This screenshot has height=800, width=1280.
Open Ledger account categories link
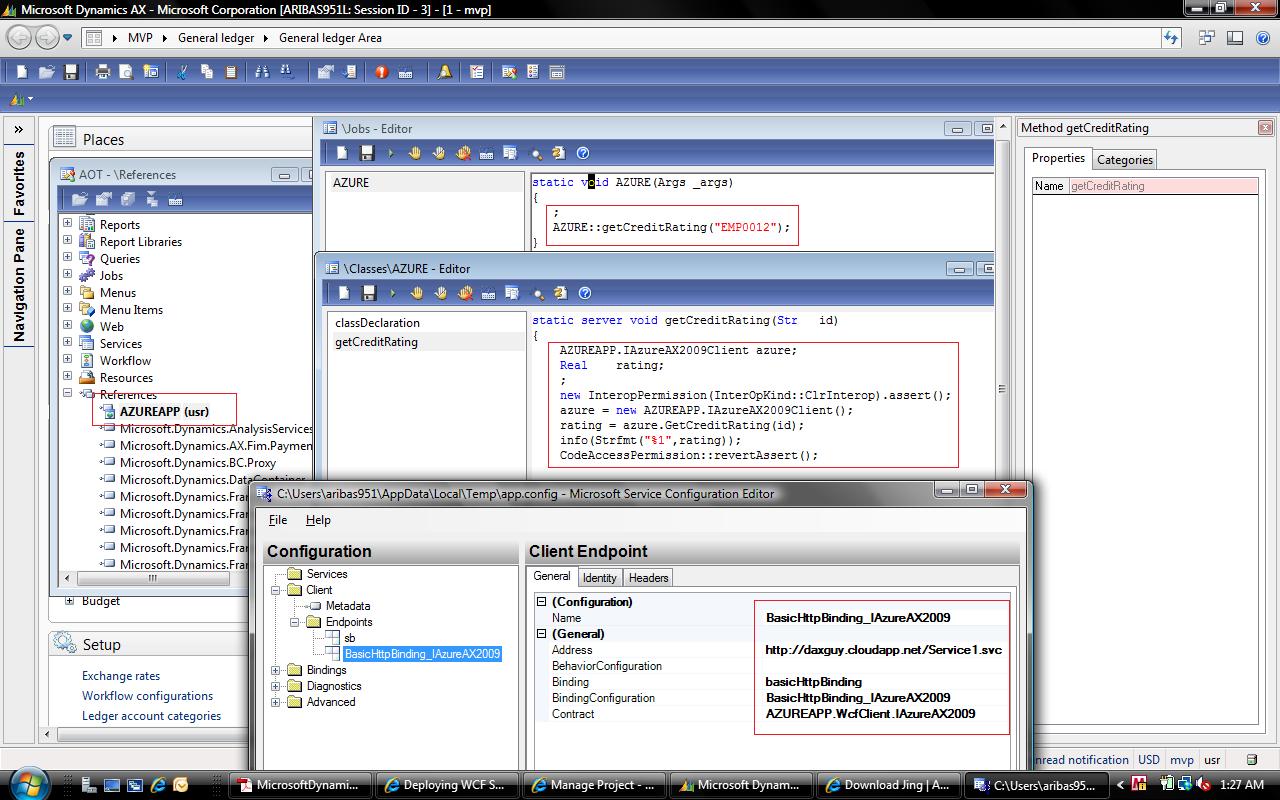click(151, 716)
